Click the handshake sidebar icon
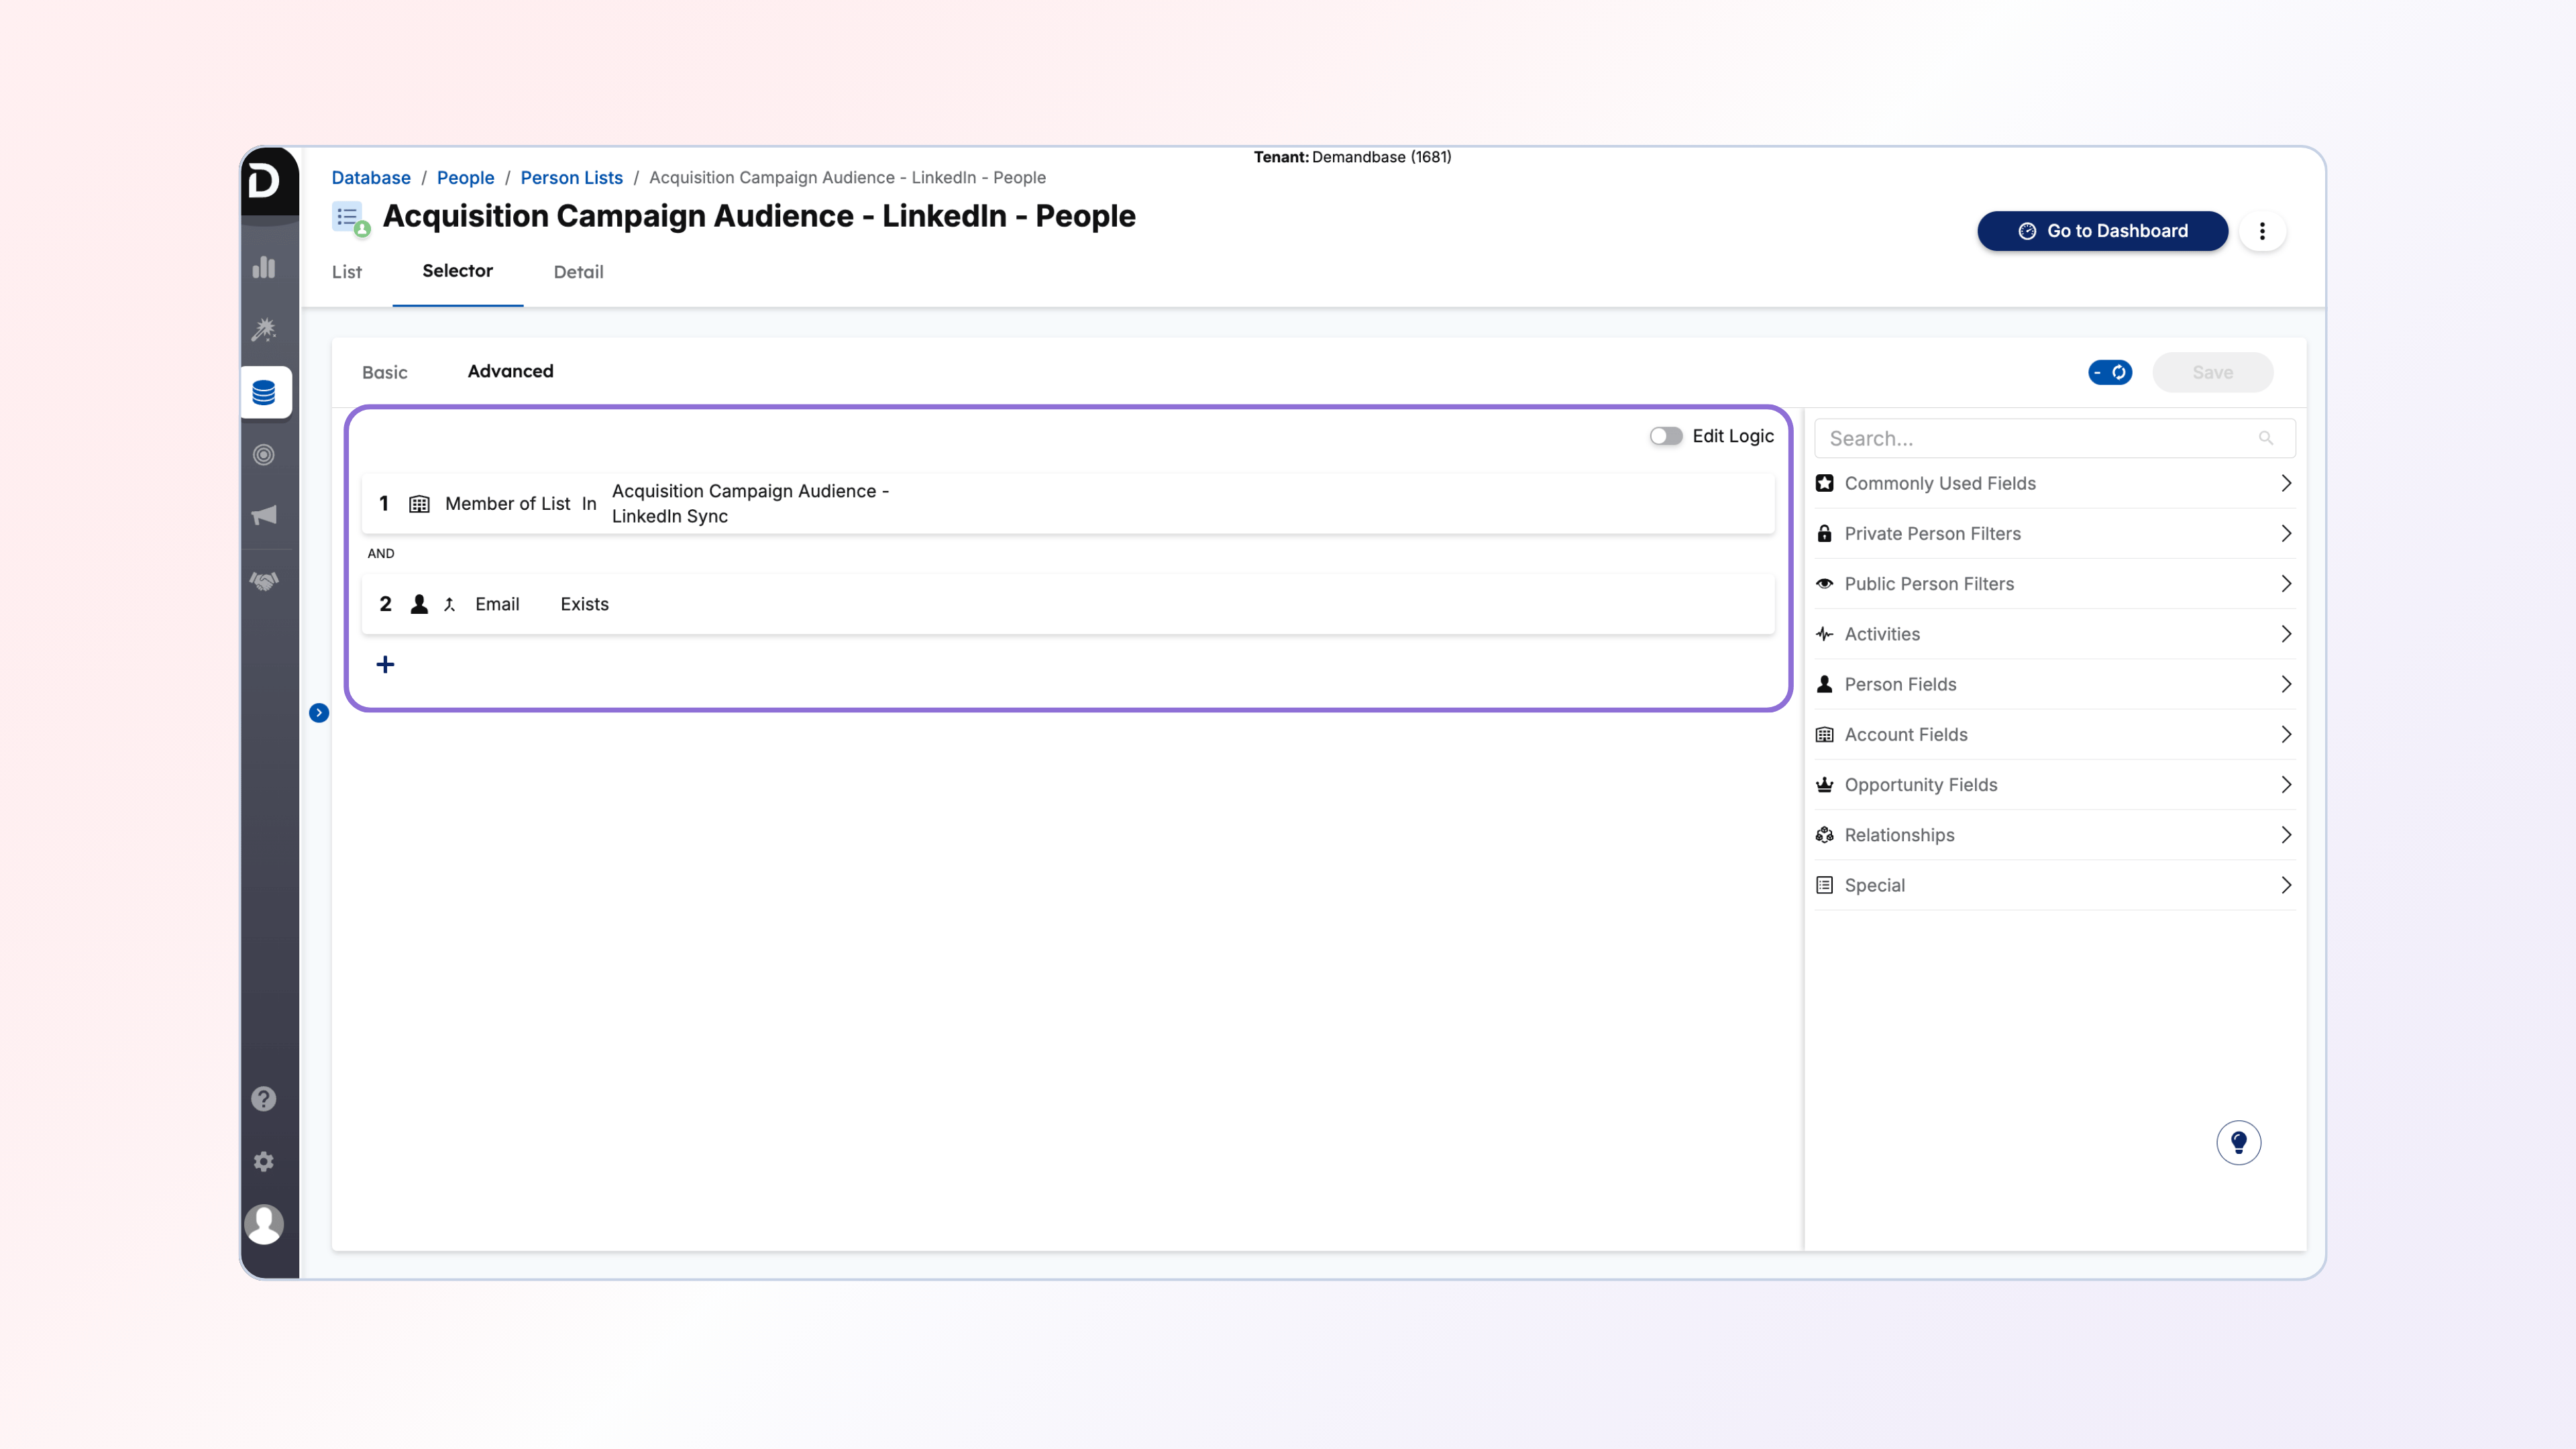 [x=264, y=581]
